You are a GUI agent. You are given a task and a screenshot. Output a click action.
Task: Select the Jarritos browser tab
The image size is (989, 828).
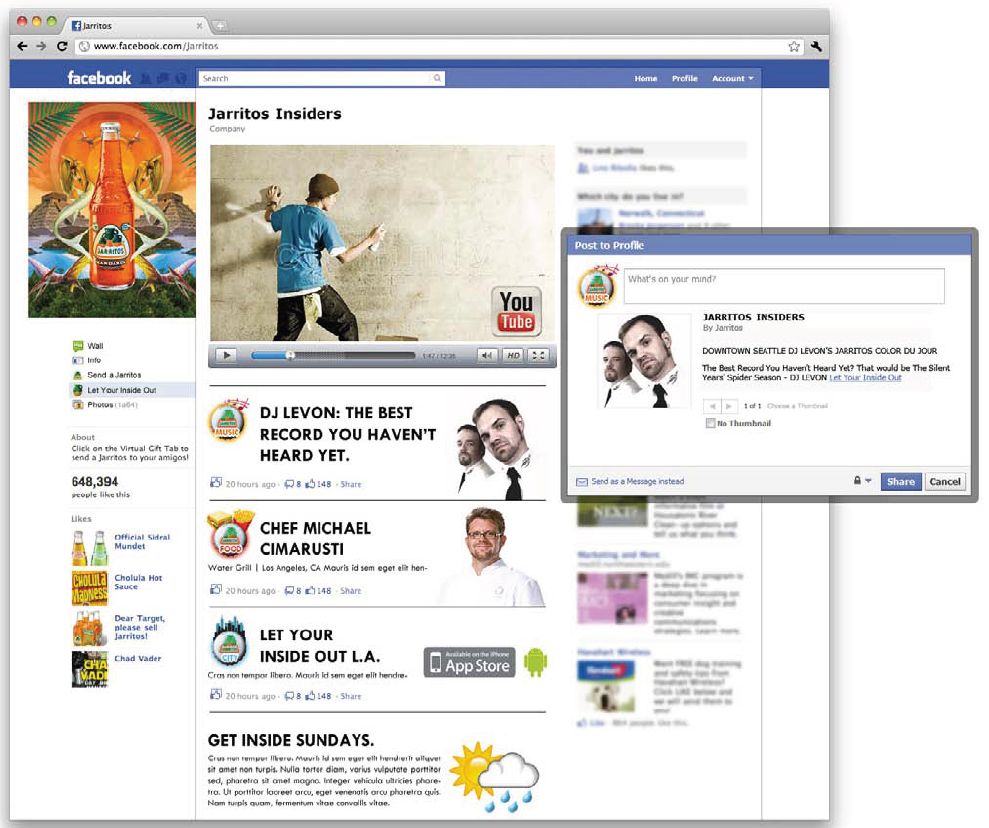click(x=136, y=26)
